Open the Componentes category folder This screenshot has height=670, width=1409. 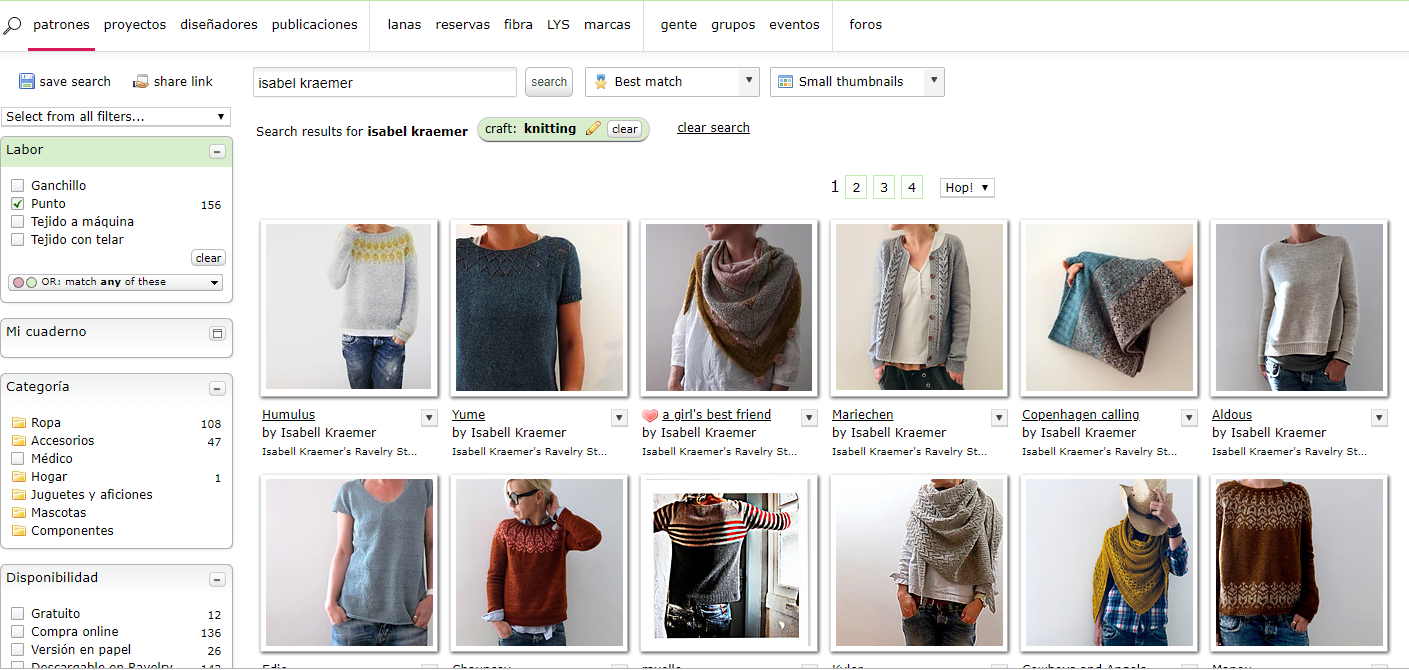(18, 531)
